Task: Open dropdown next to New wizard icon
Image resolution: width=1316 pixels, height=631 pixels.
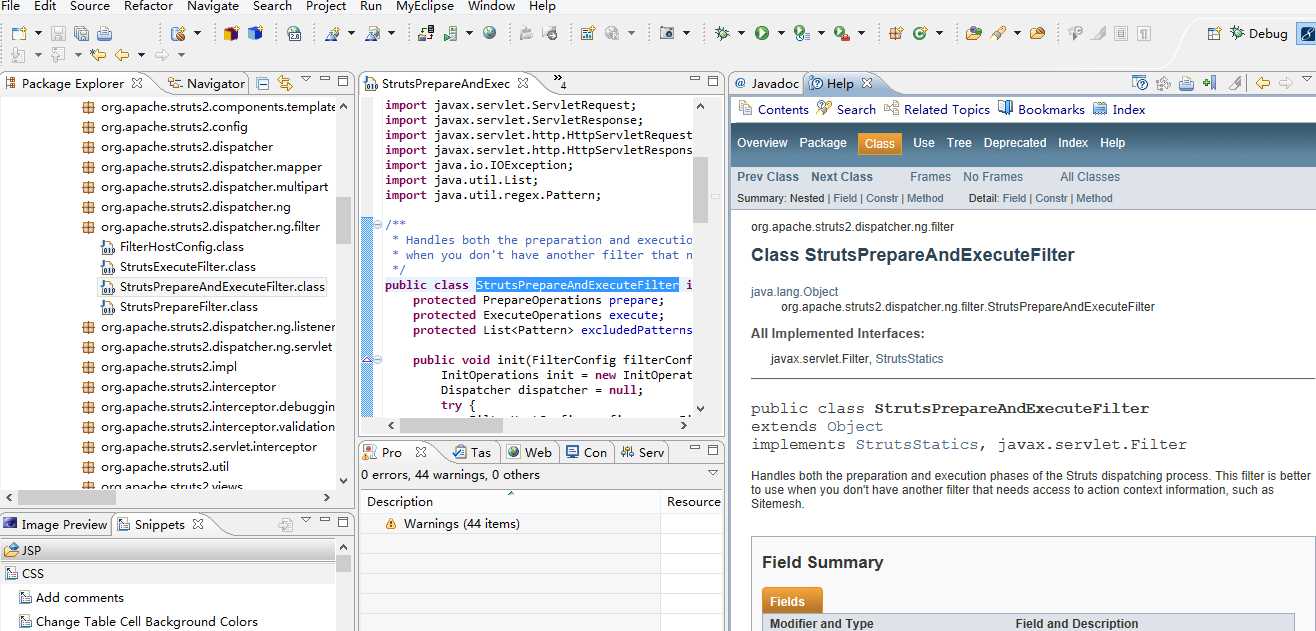Action: click(39, 34)
